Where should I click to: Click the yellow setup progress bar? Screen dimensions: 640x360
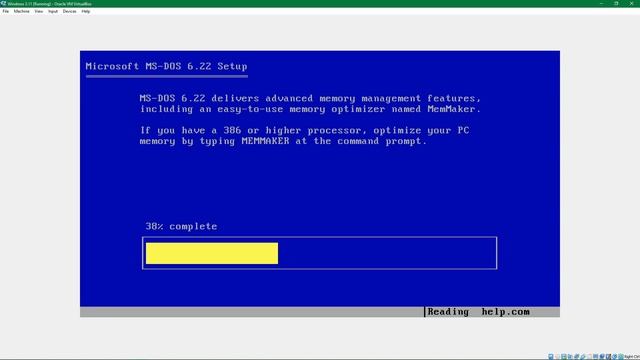(x=212, y=253)
